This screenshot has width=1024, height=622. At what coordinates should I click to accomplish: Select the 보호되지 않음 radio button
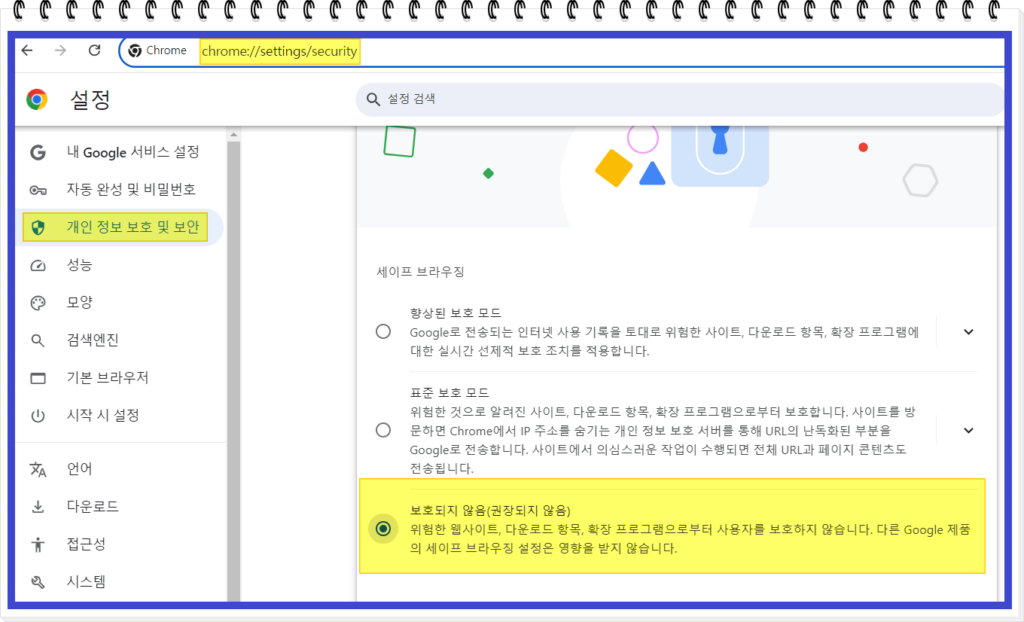point(383,528)
